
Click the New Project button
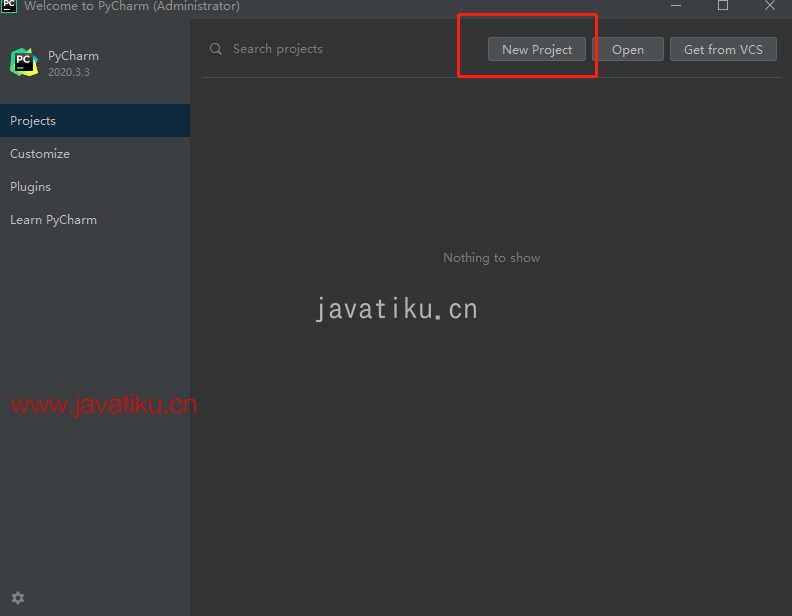536,49
